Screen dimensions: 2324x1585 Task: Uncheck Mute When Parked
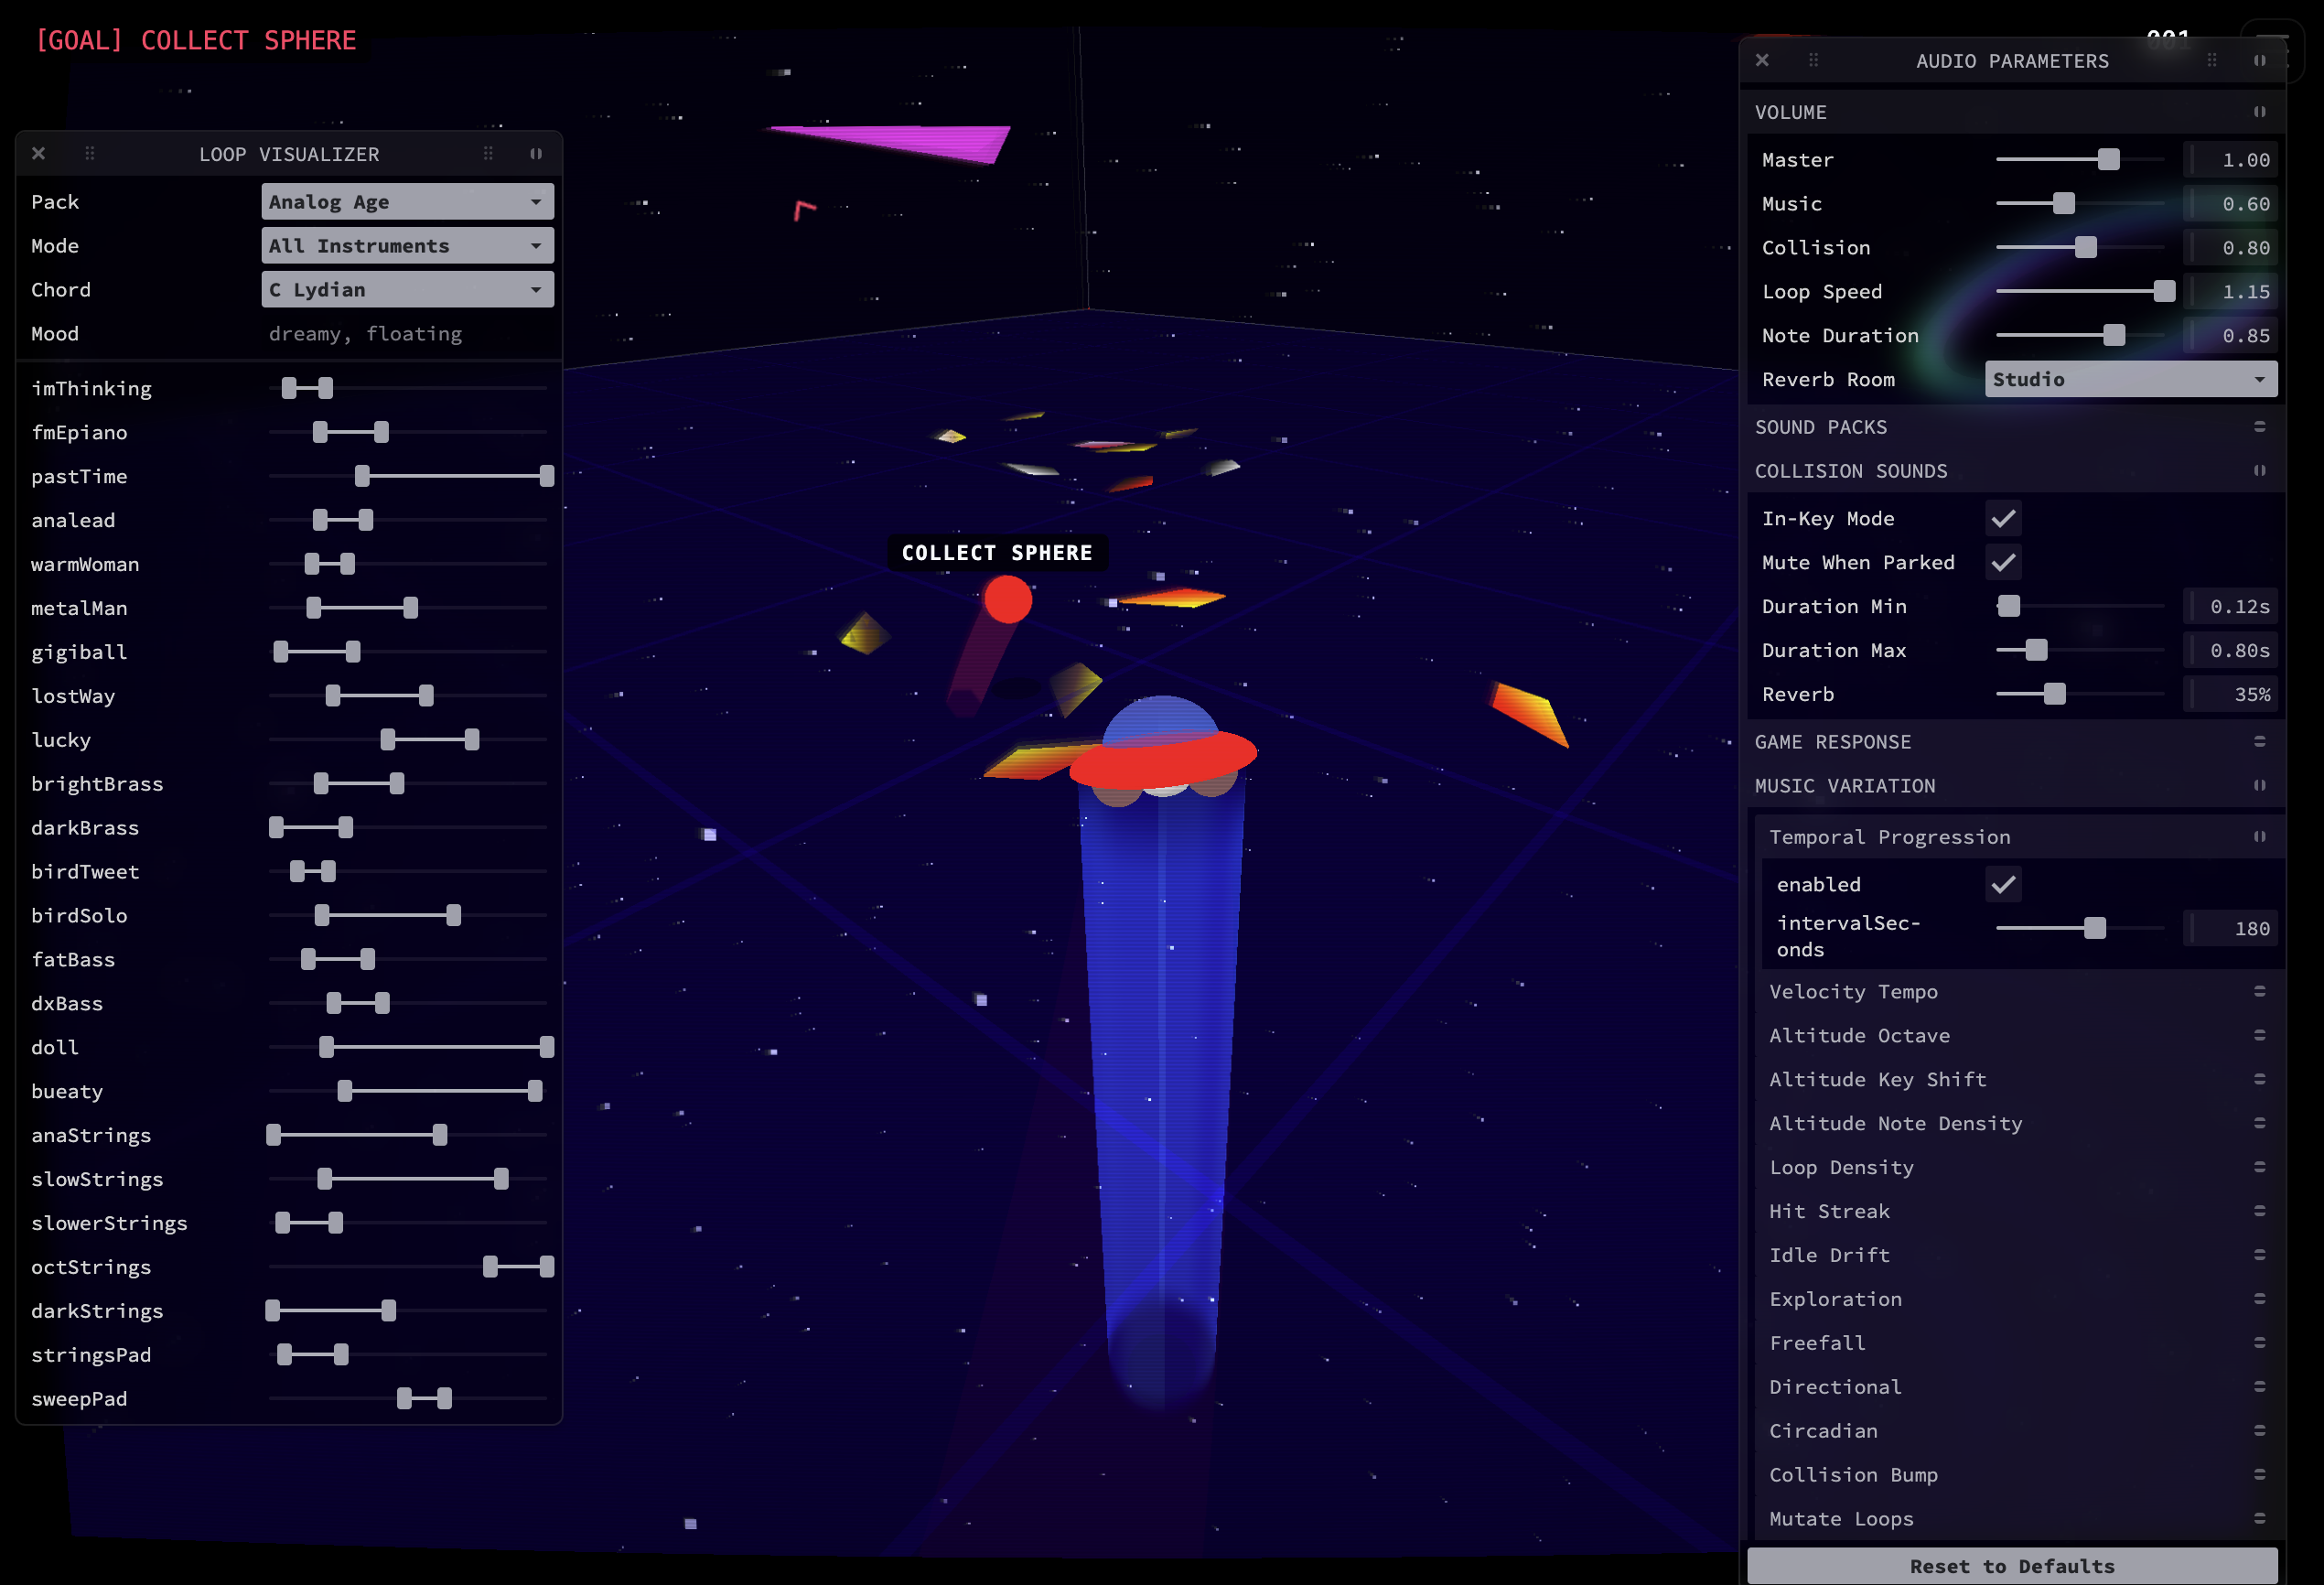pyautogui.click(x=2003, y=563)
